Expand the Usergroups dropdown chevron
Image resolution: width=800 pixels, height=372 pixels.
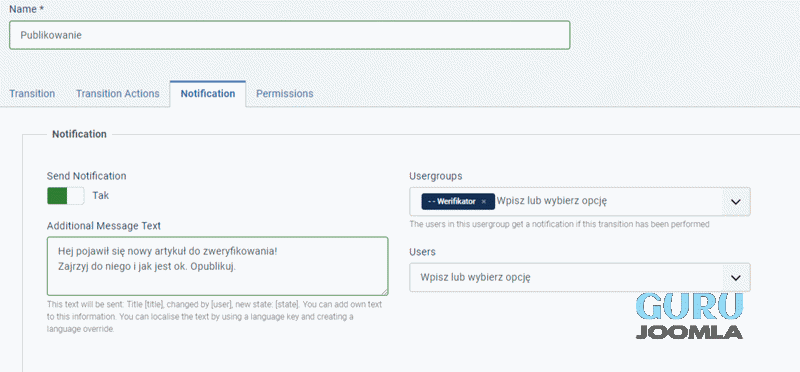point(735,202)
